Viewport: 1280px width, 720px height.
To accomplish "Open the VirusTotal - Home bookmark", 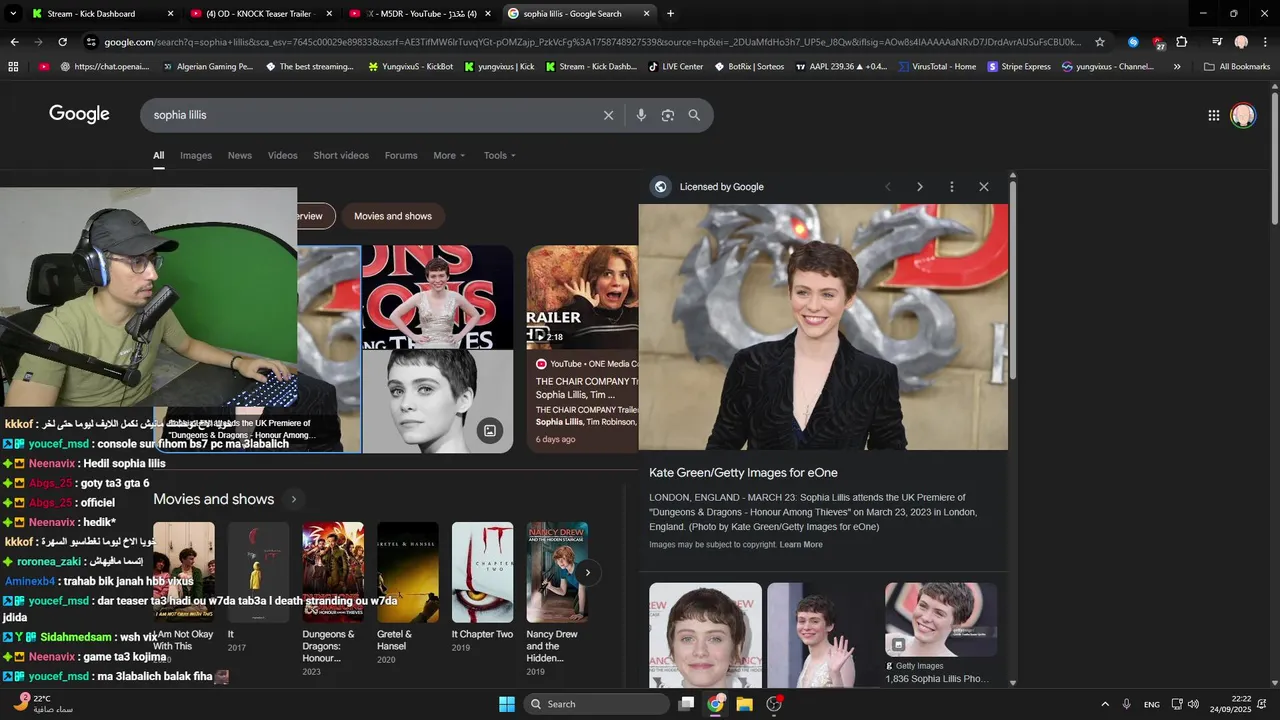I will [x=937, y=67].
